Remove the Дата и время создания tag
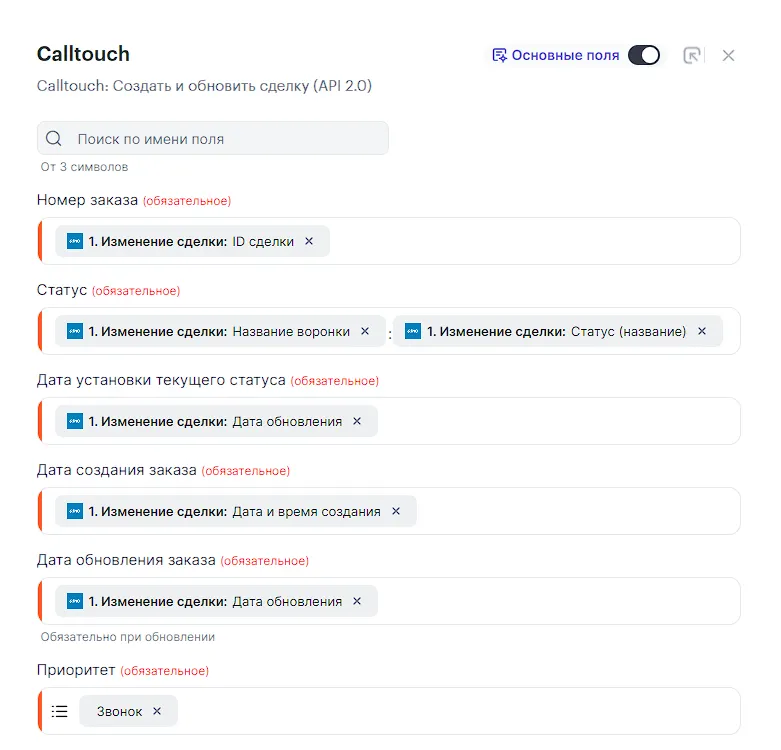Image resolution: width=781 pixels, height=750 pixels. pyautogui.click(x=396, y=512)
